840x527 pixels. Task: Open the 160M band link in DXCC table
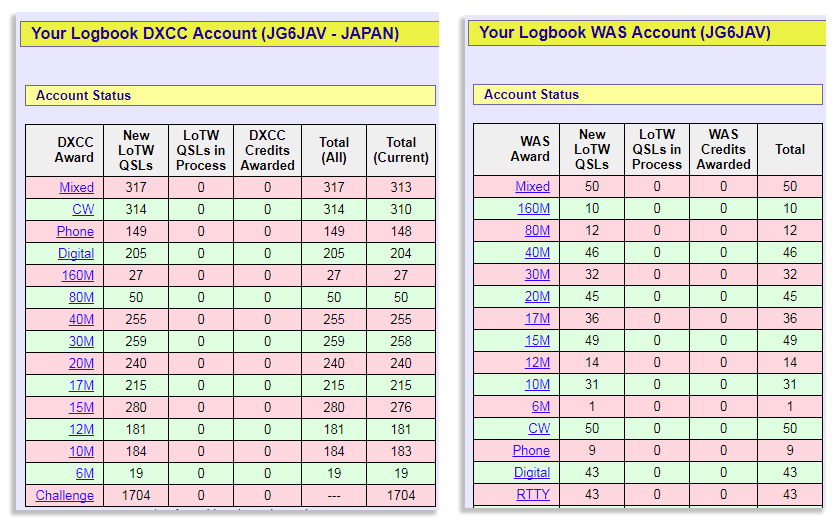point(77,275)
